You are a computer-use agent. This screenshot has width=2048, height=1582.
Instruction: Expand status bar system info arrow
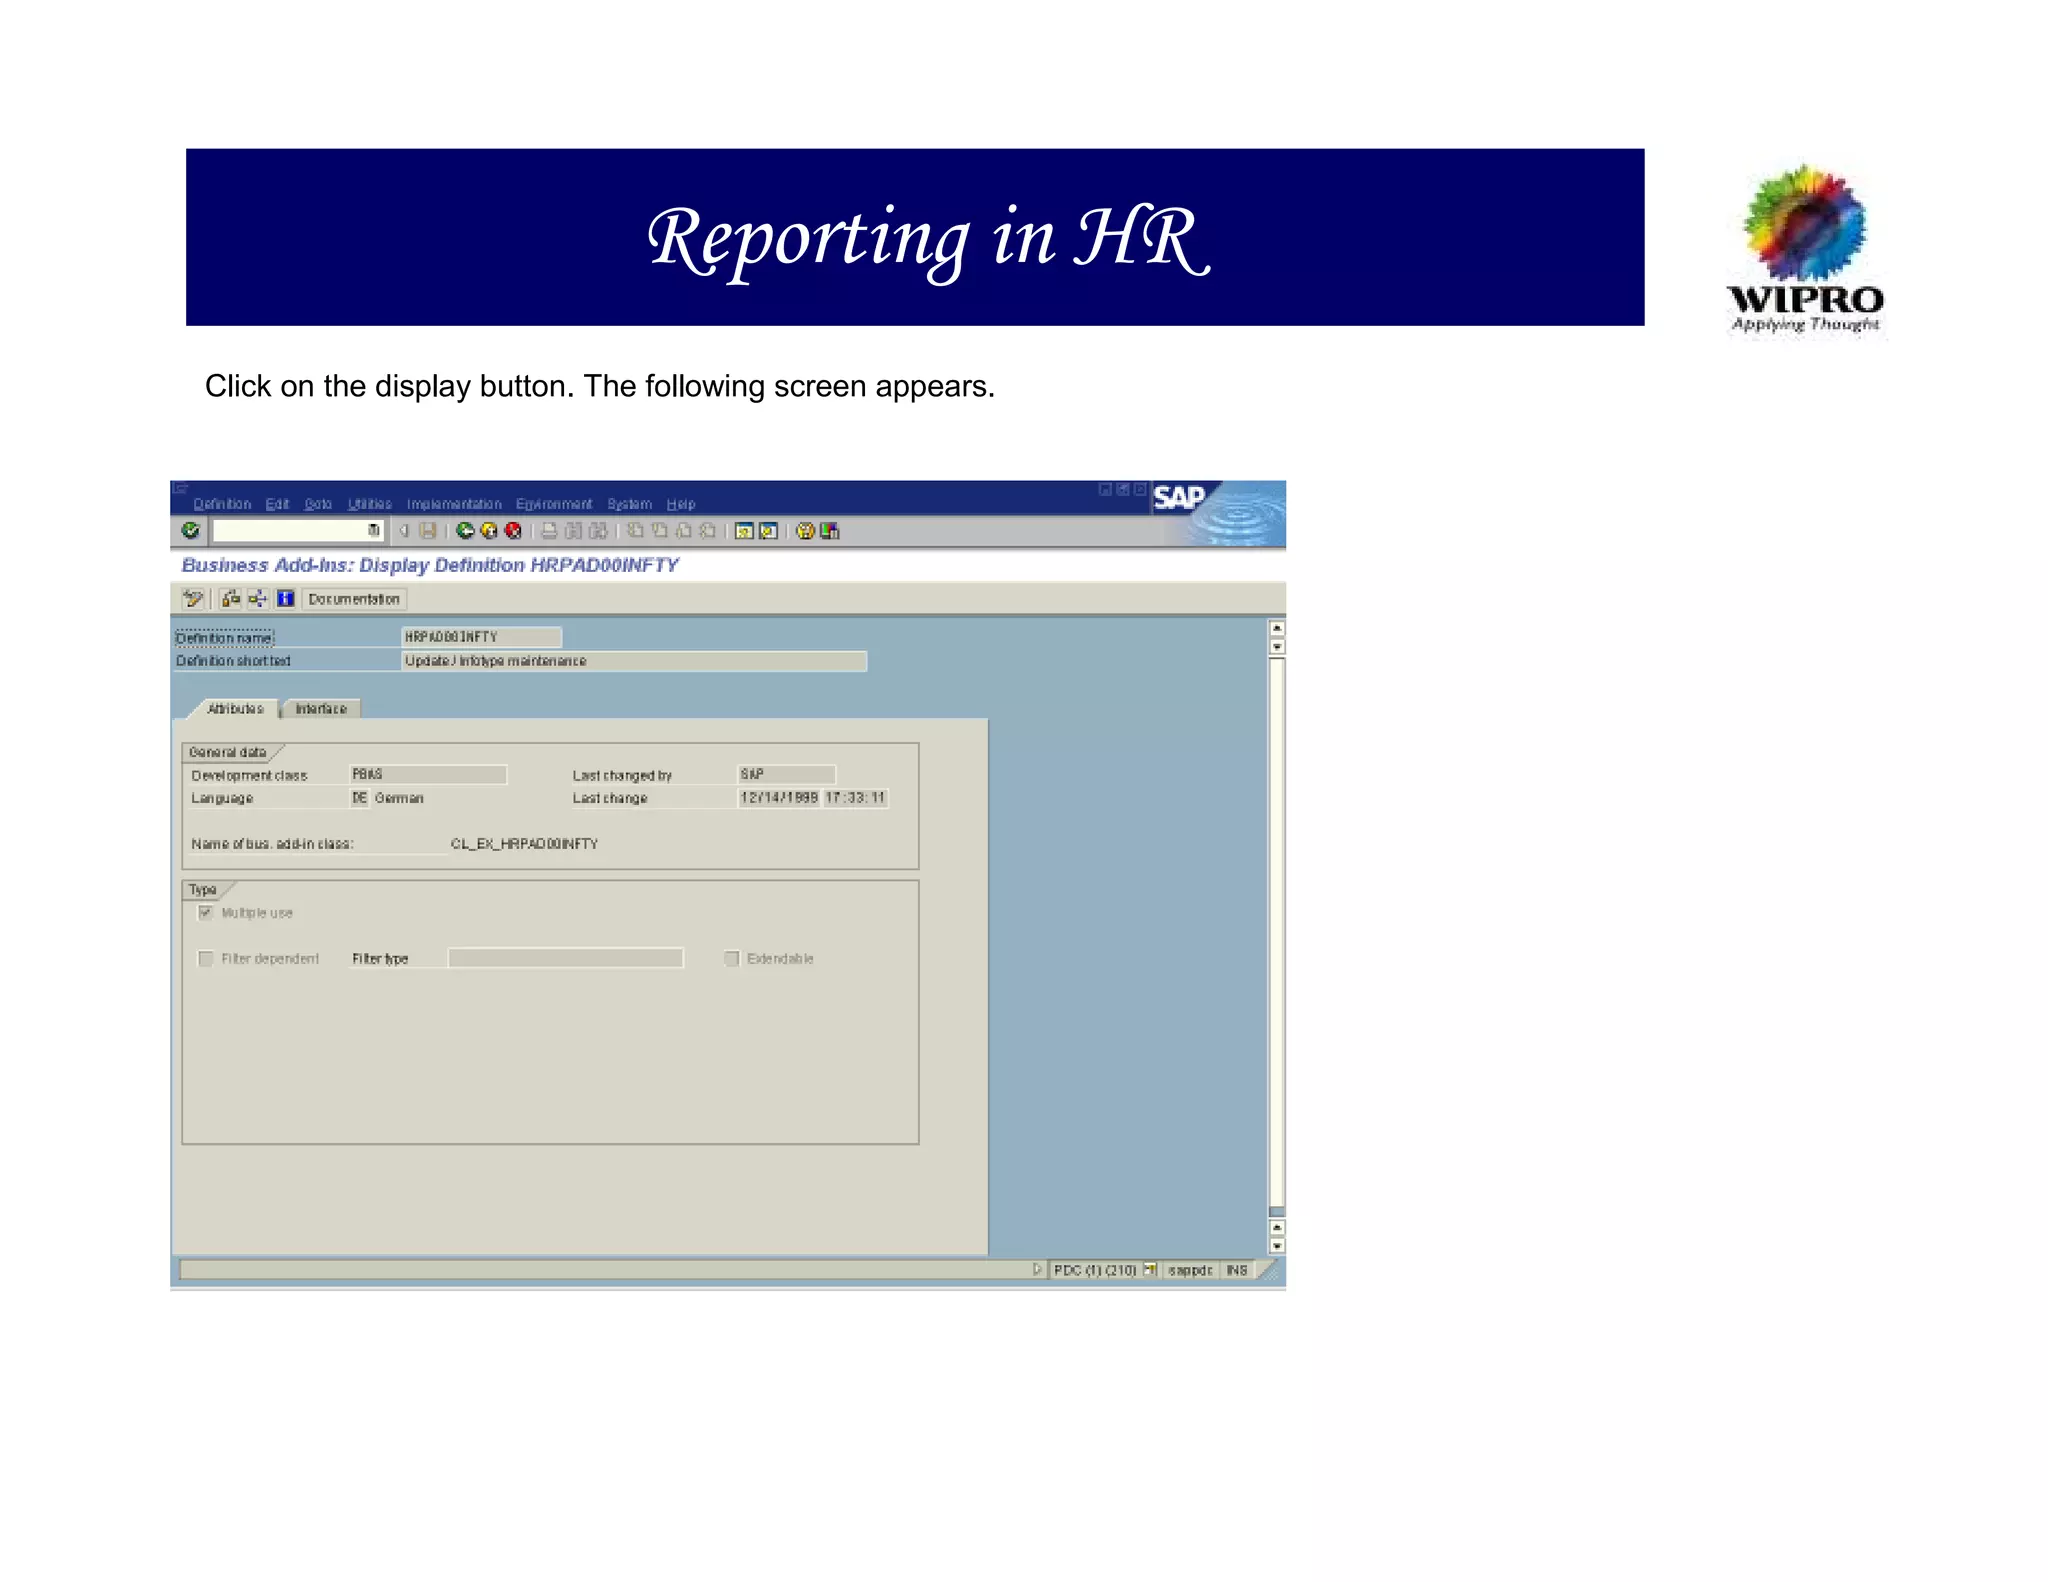point(1037,1270)
